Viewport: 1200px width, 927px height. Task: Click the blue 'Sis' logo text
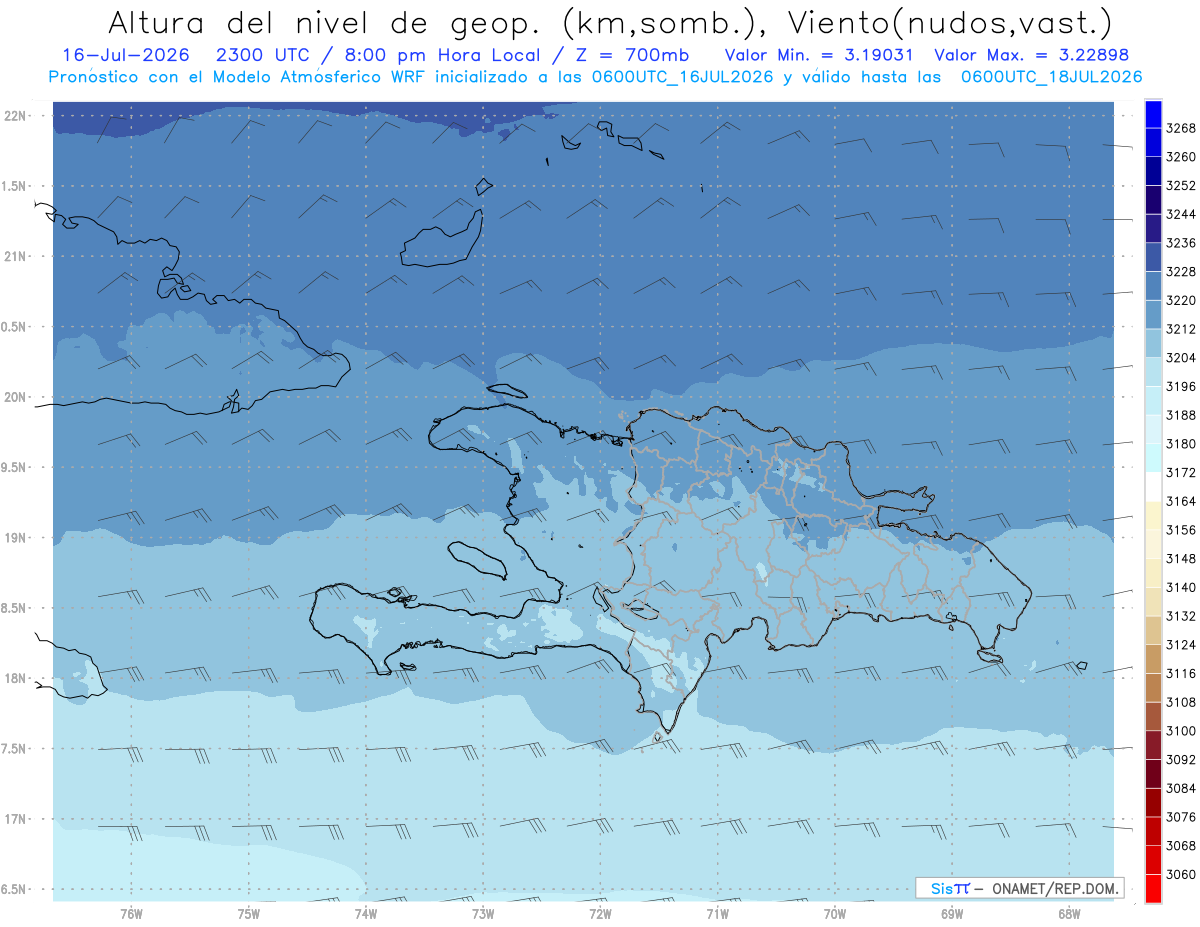click(941, 888)
